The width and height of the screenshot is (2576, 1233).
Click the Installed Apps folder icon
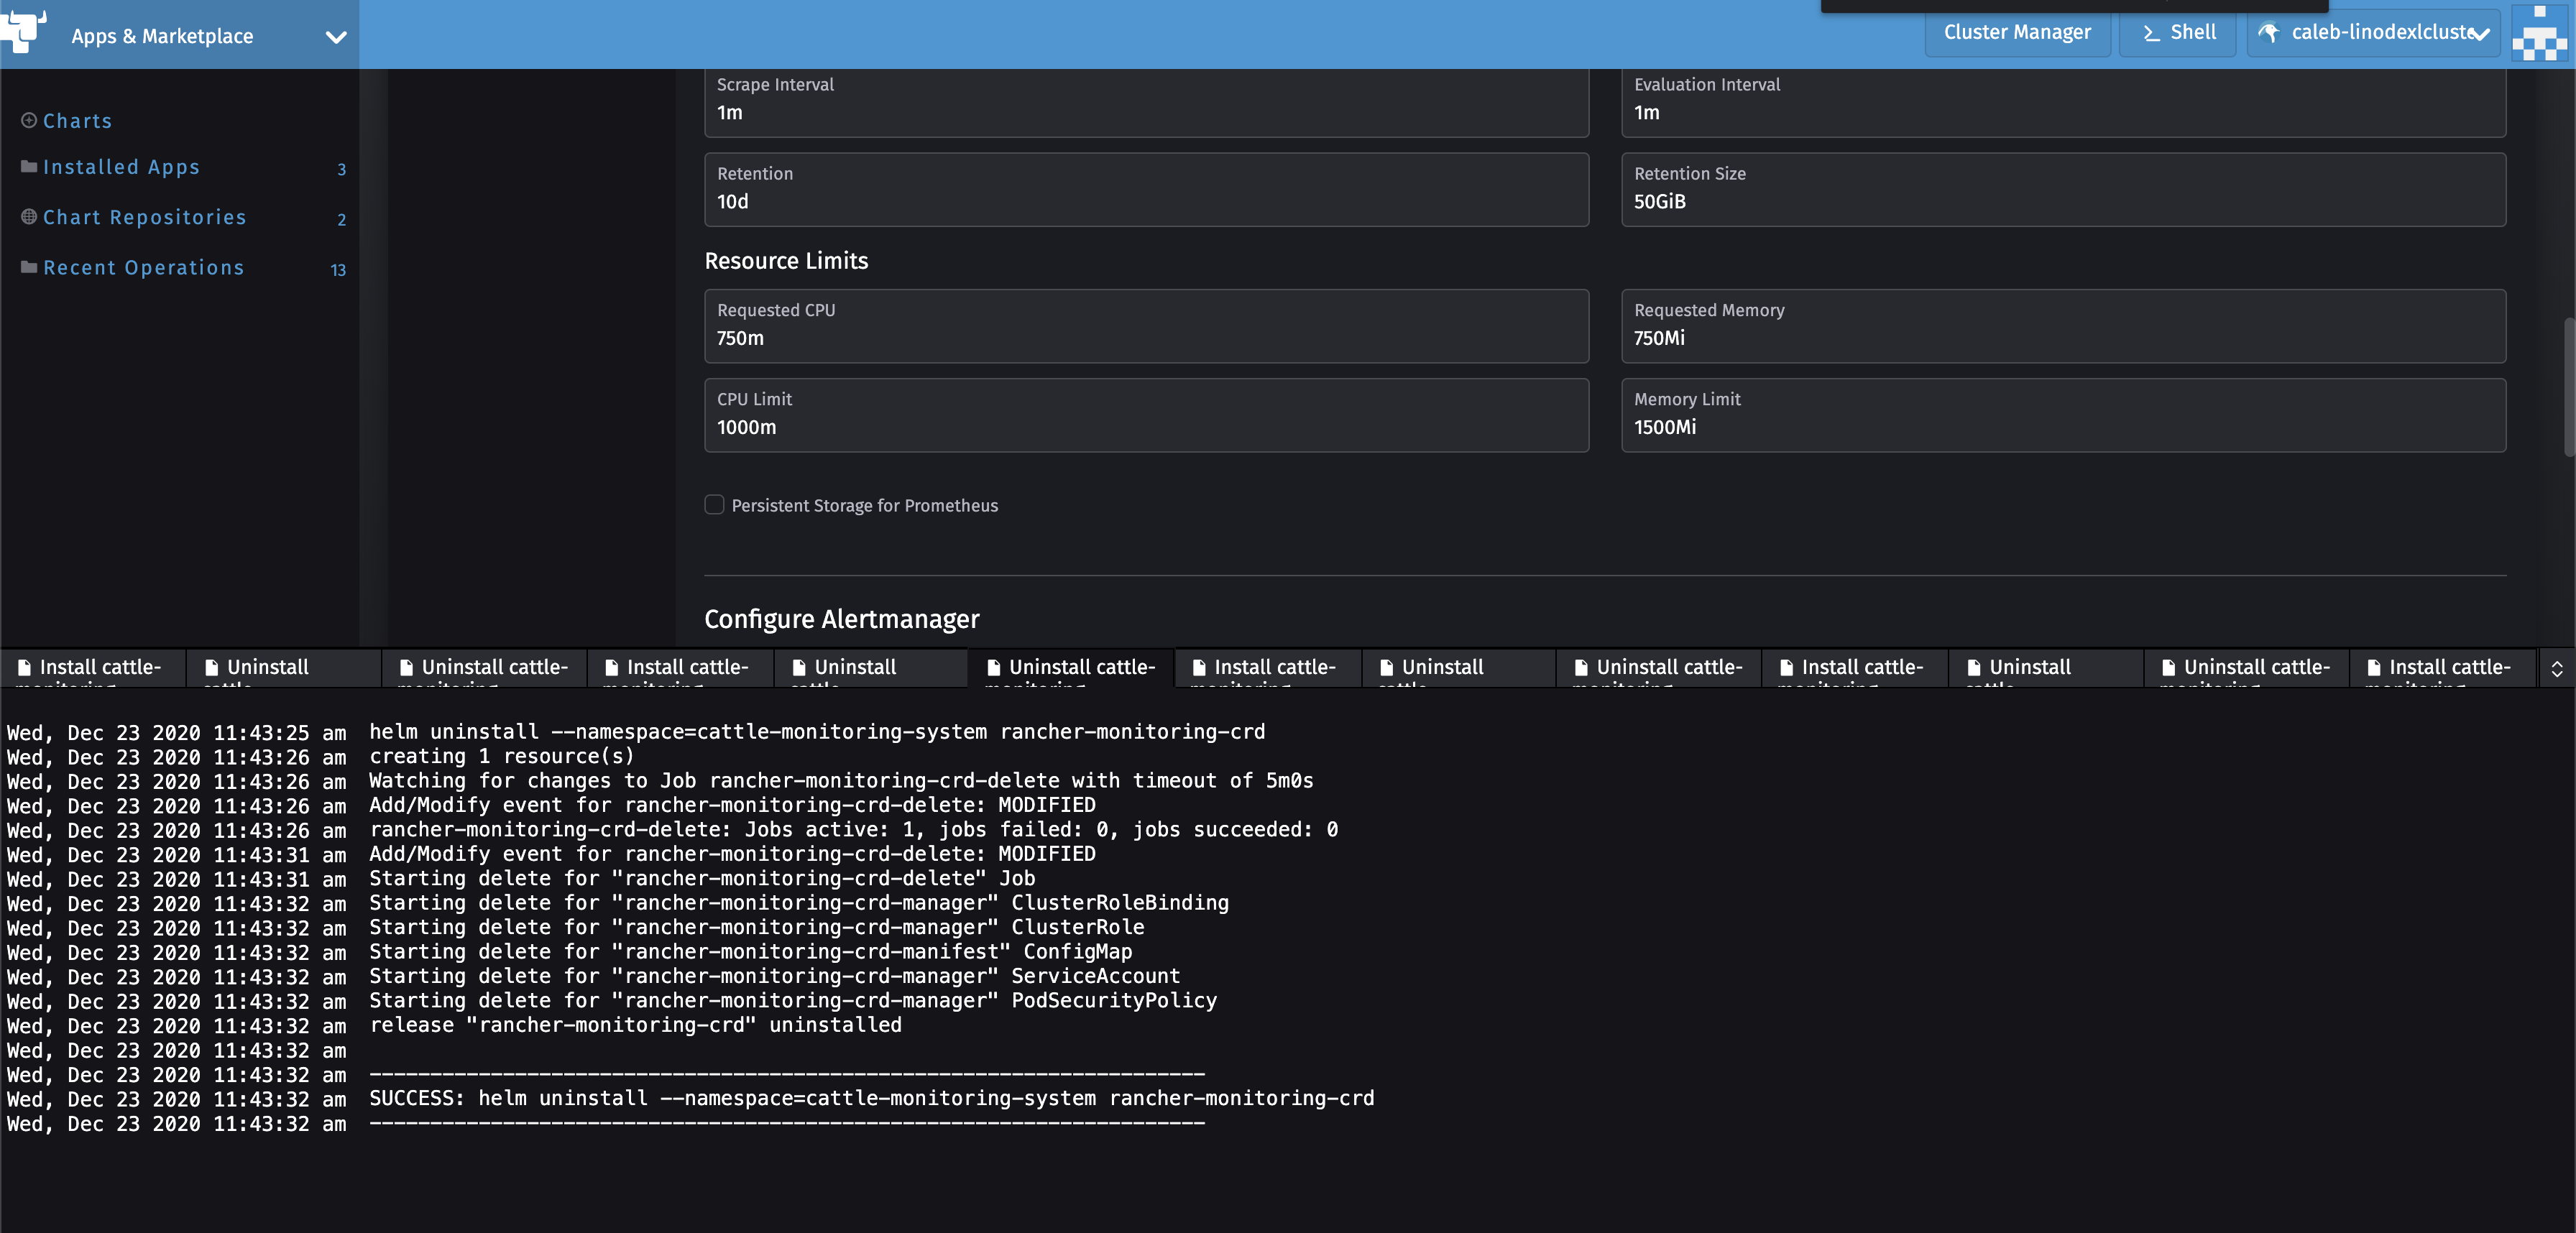[29, 167]
